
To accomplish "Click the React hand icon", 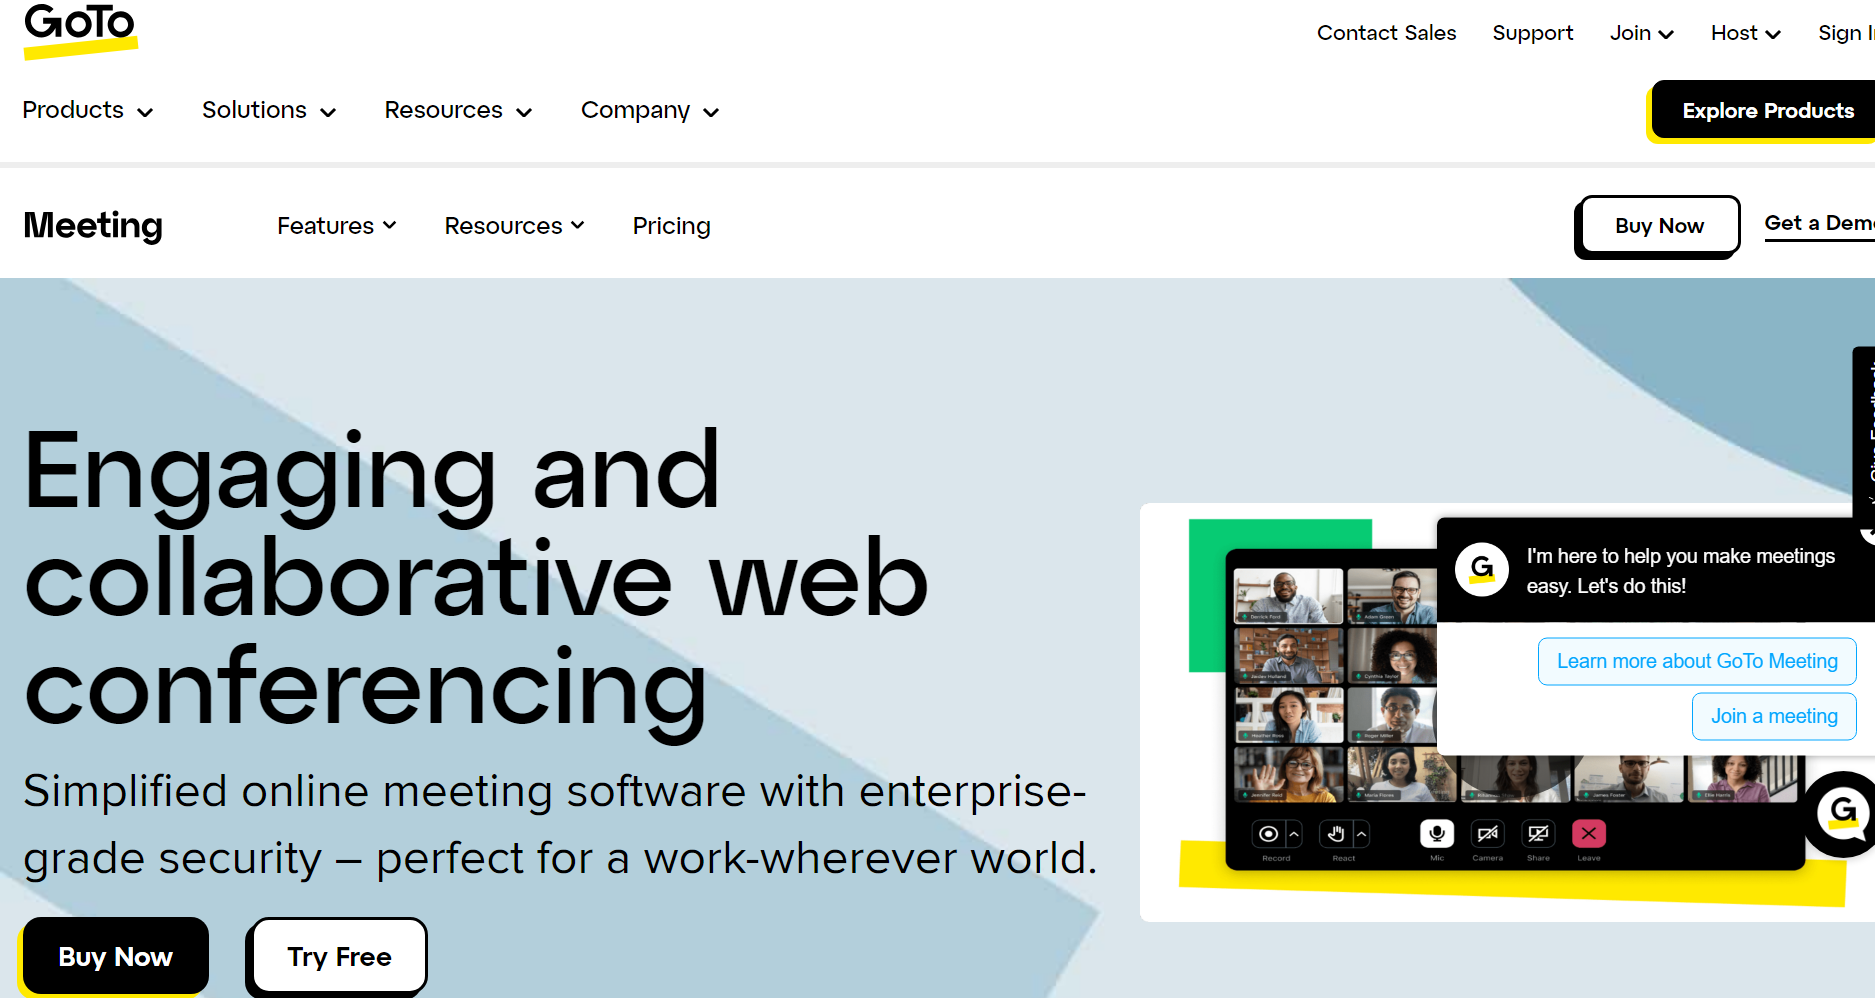I will pos(1336,834).
